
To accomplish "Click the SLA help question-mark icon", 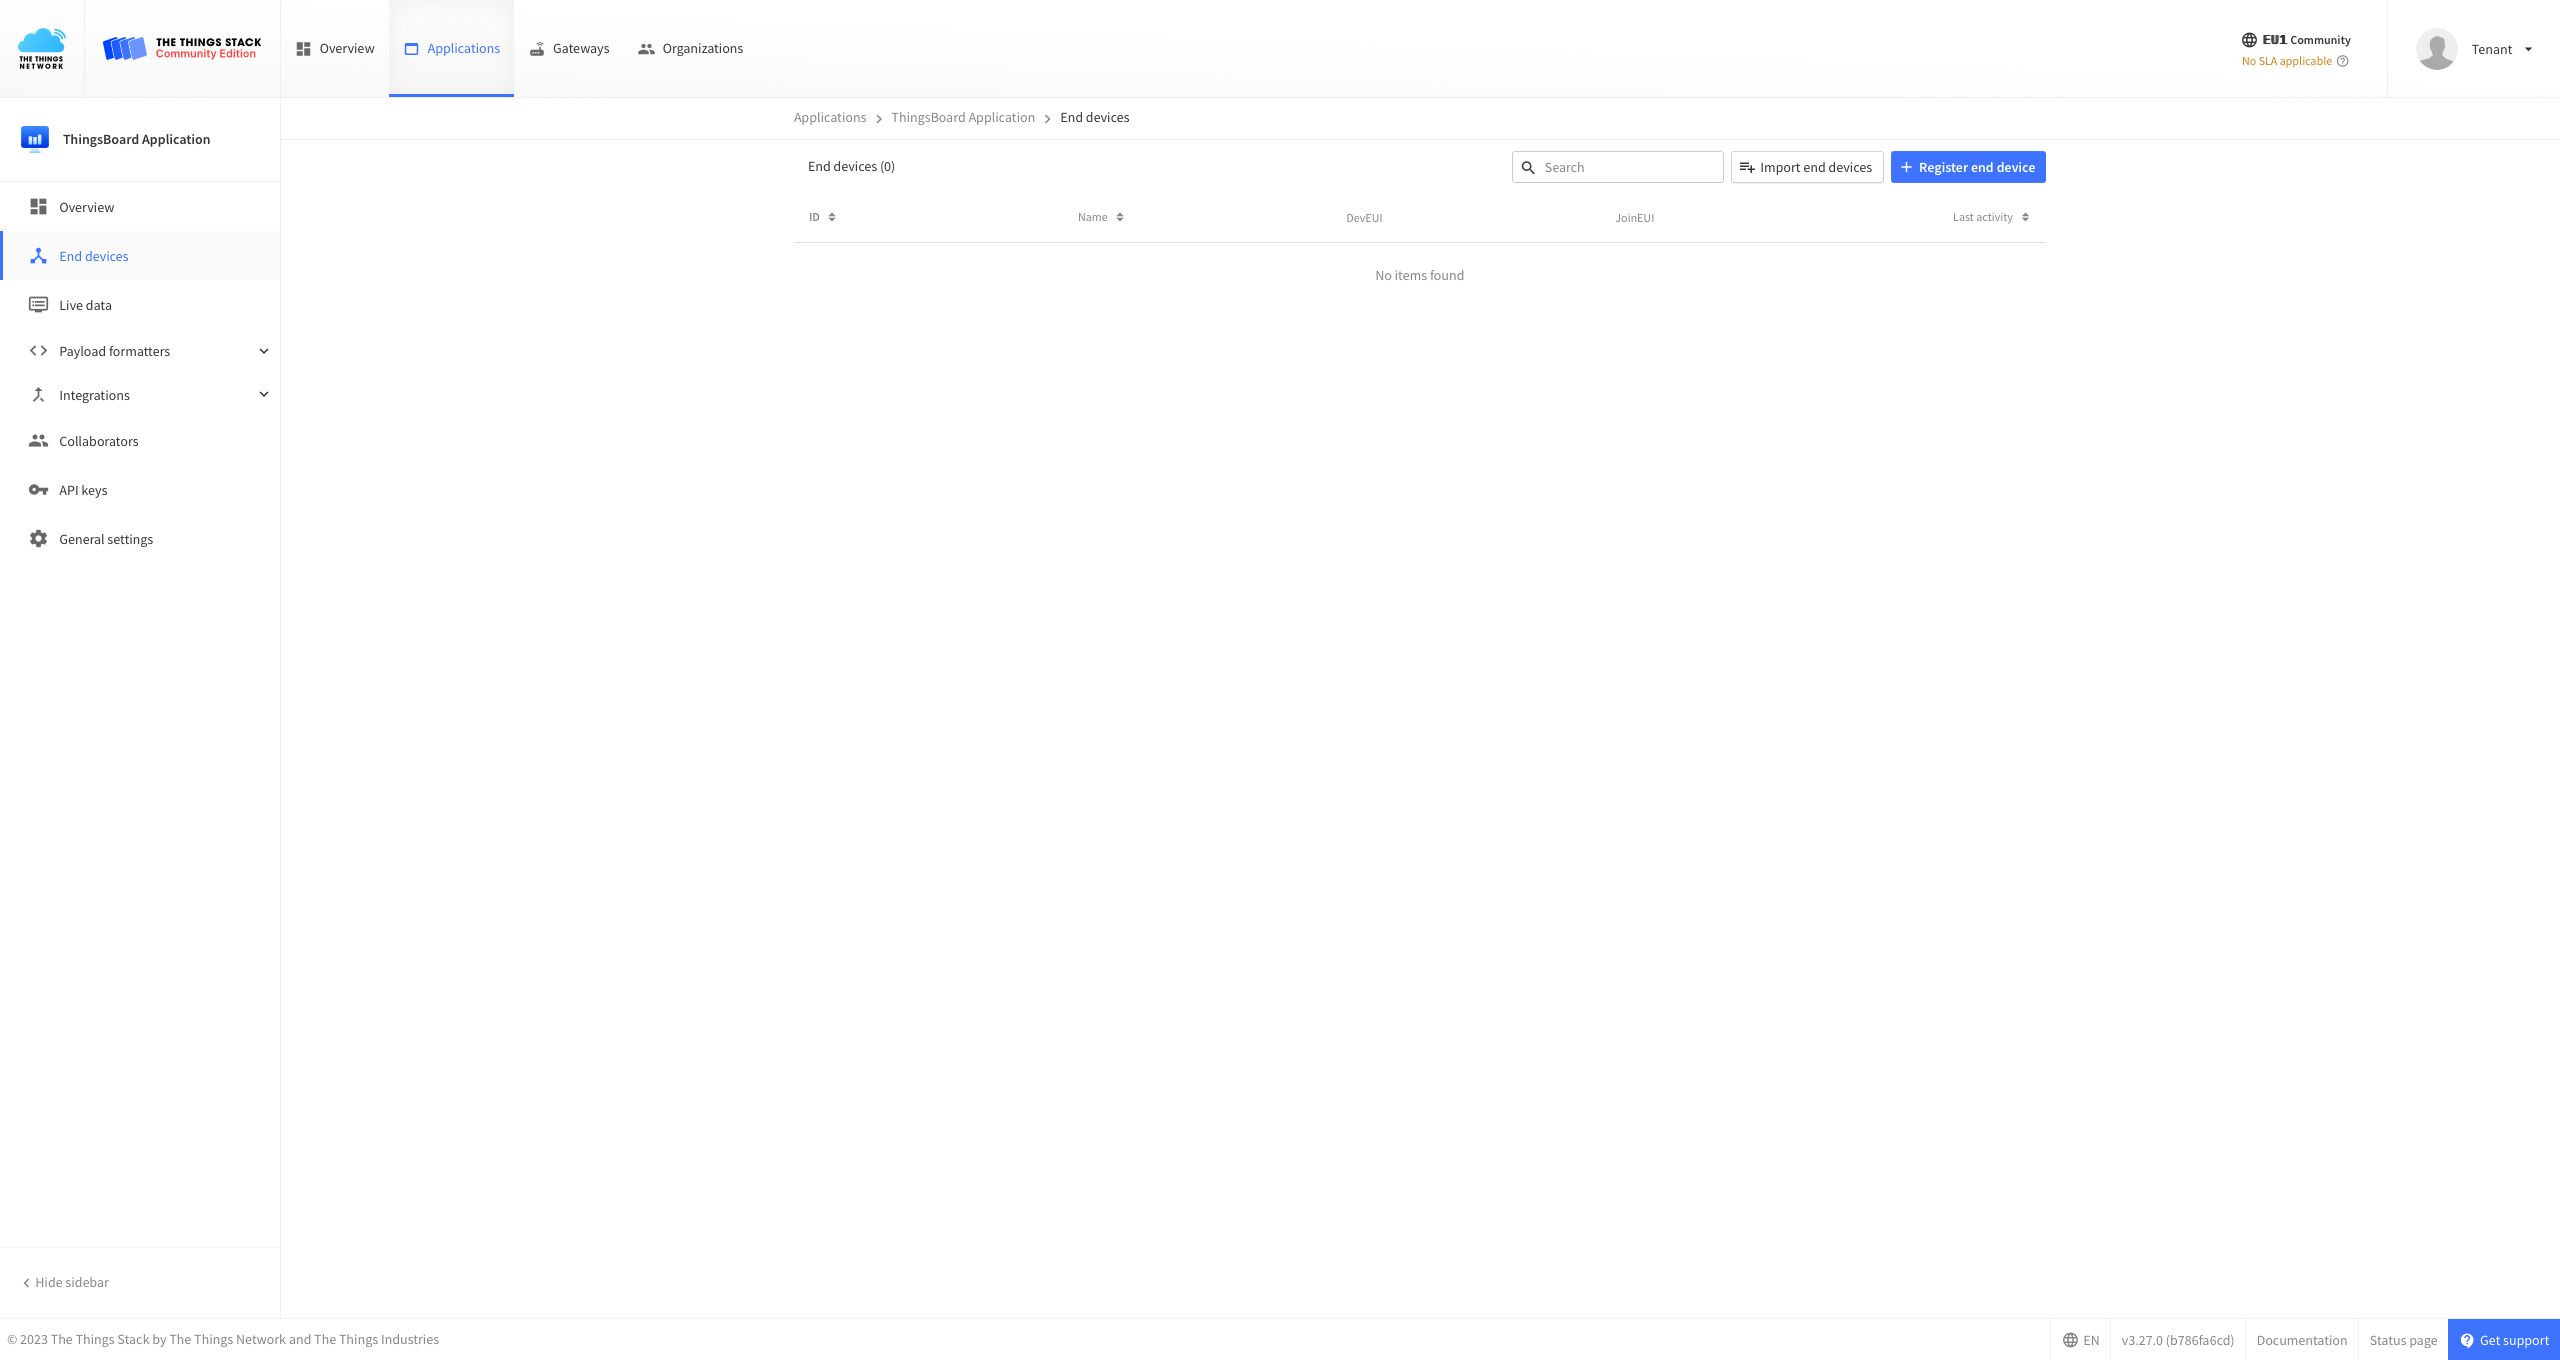I will pos(2342,62).
